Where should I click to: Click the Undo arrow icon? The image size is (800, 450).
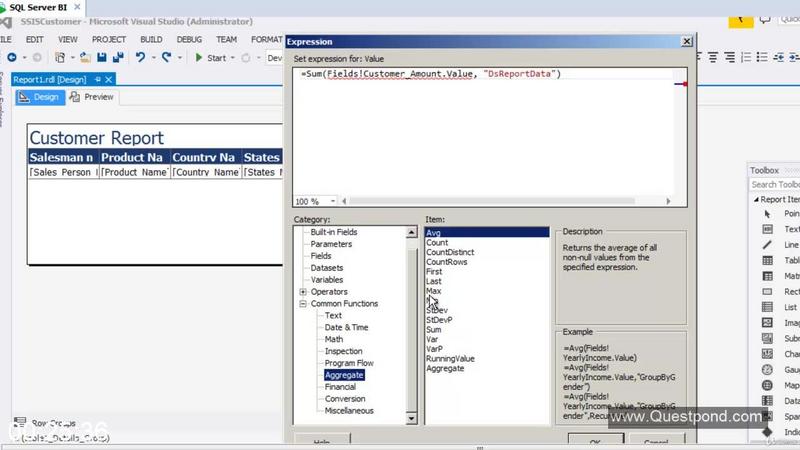pos(140,57)
